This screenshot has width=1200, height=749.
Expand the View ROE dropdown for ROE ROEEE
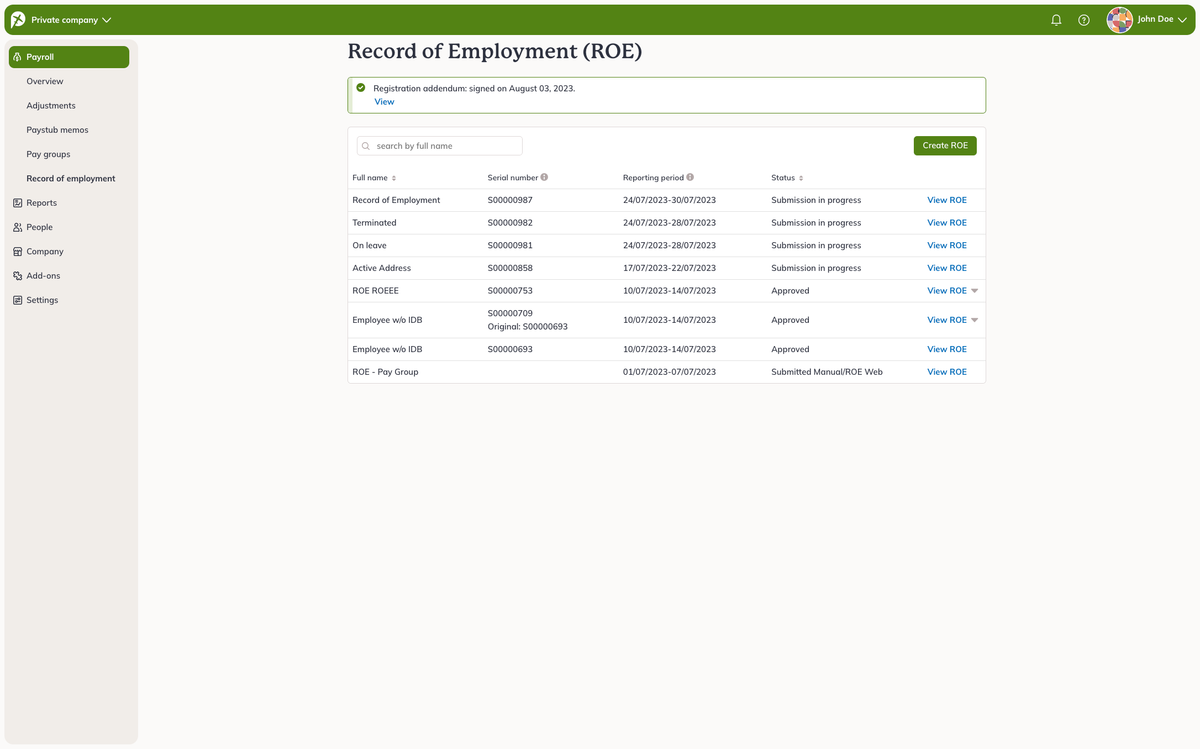point(975,290)
